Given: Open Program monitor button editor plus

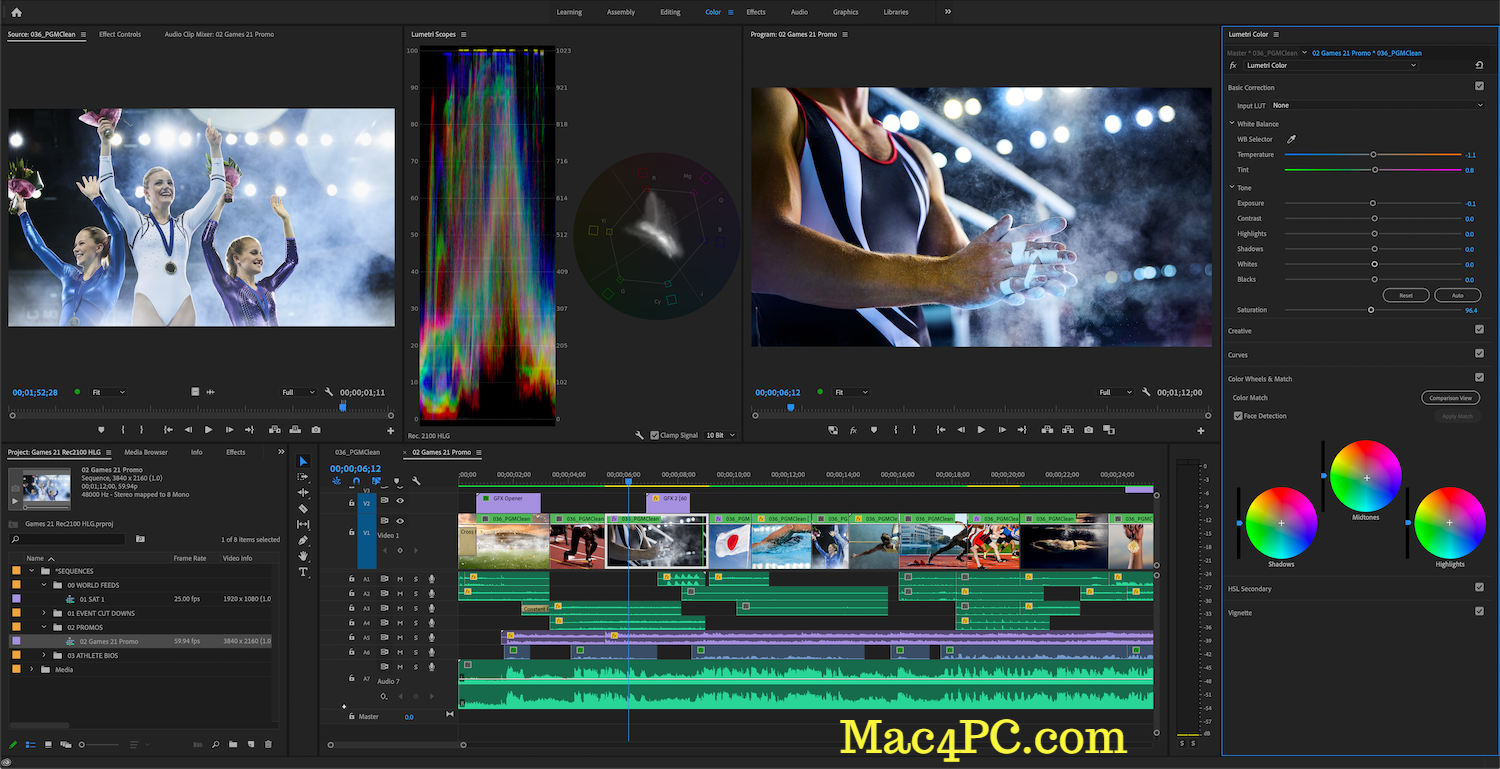Looking at the screenshot, I should tap(1201, 431).
